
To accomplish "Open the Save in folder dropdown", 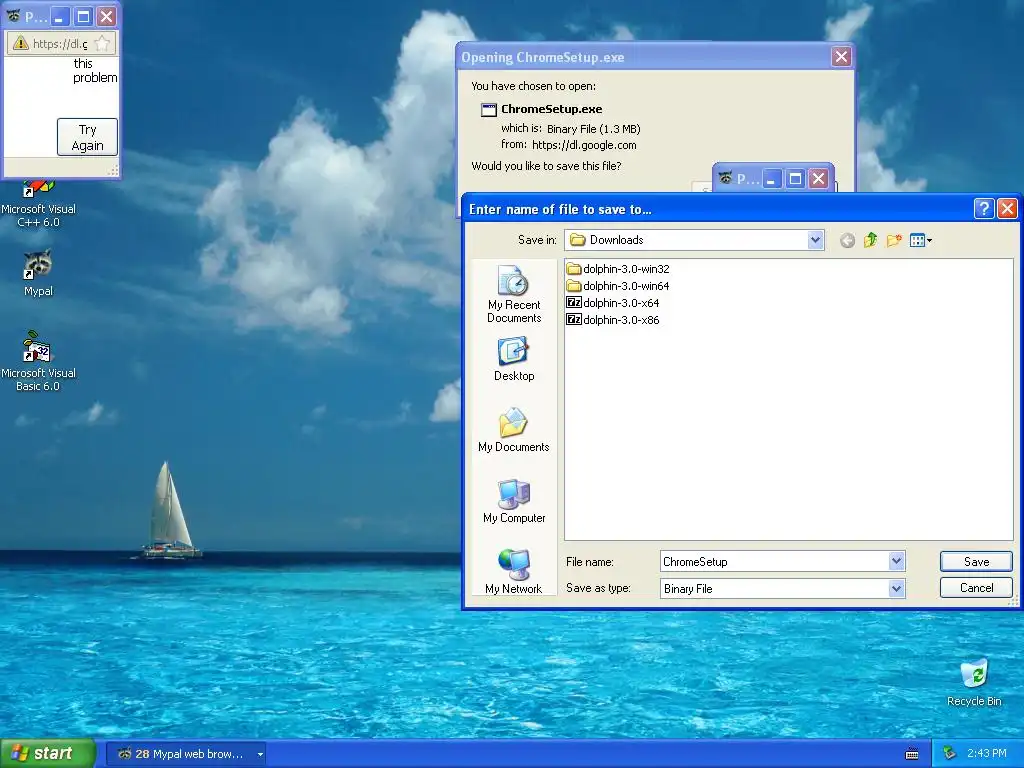I will [x=815, y=240].
